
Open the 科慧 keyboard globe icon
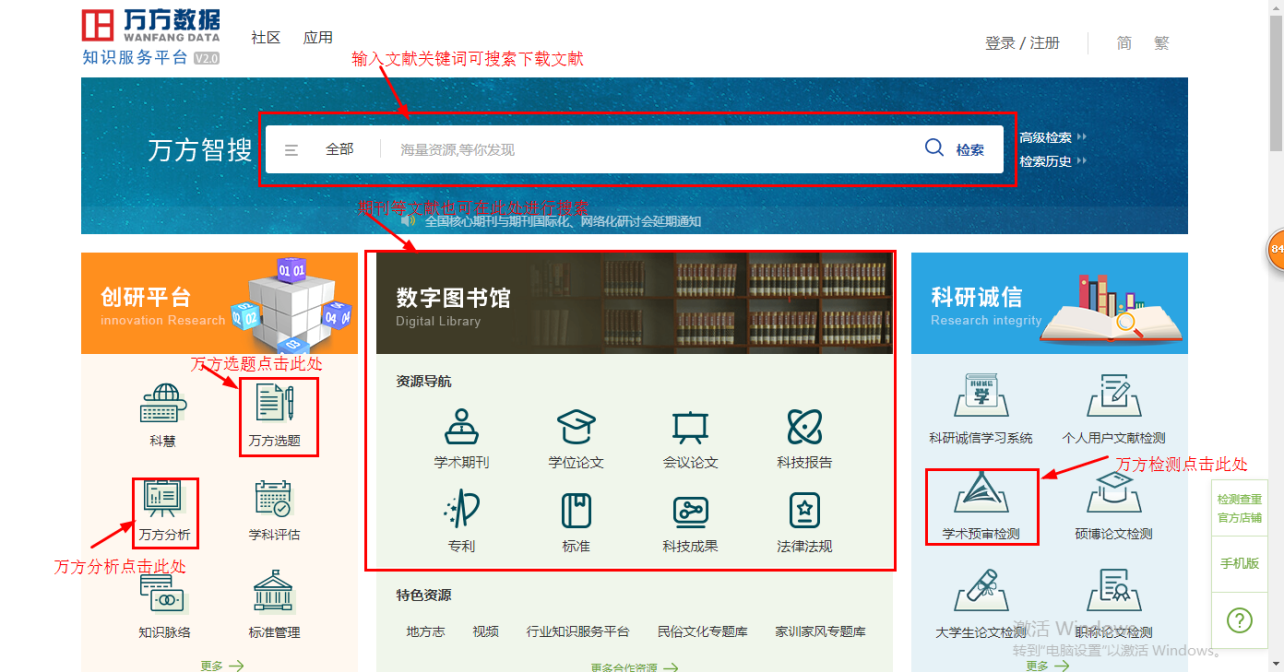click(x=162, y=403)
